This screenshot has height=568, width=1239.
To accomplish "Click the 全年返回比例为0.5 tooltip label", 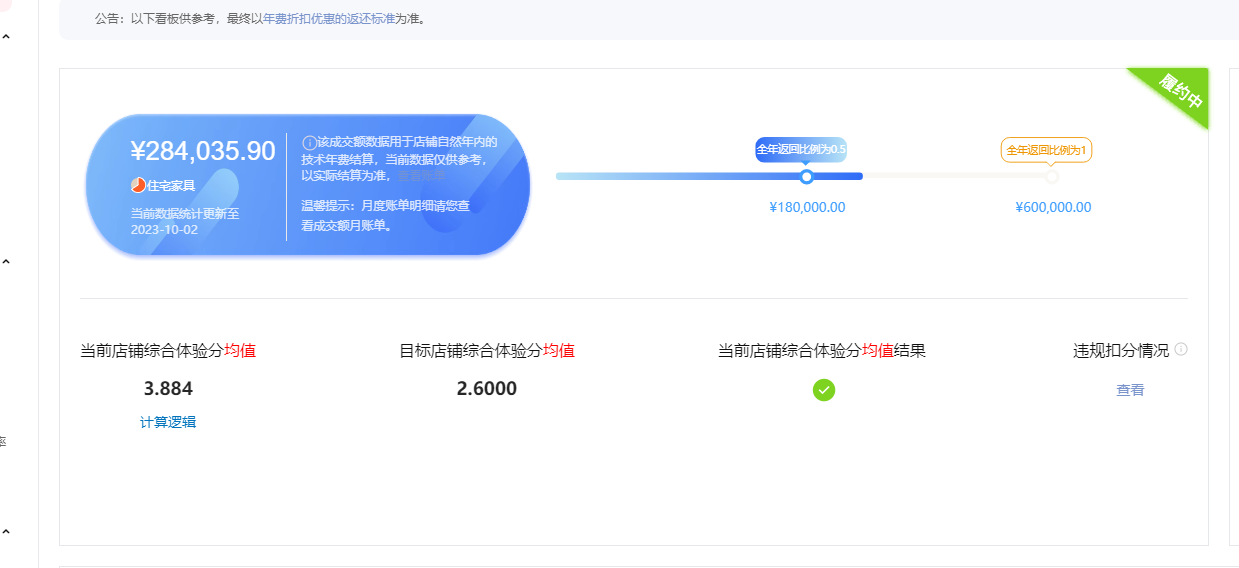I will [x=801, y=149].
